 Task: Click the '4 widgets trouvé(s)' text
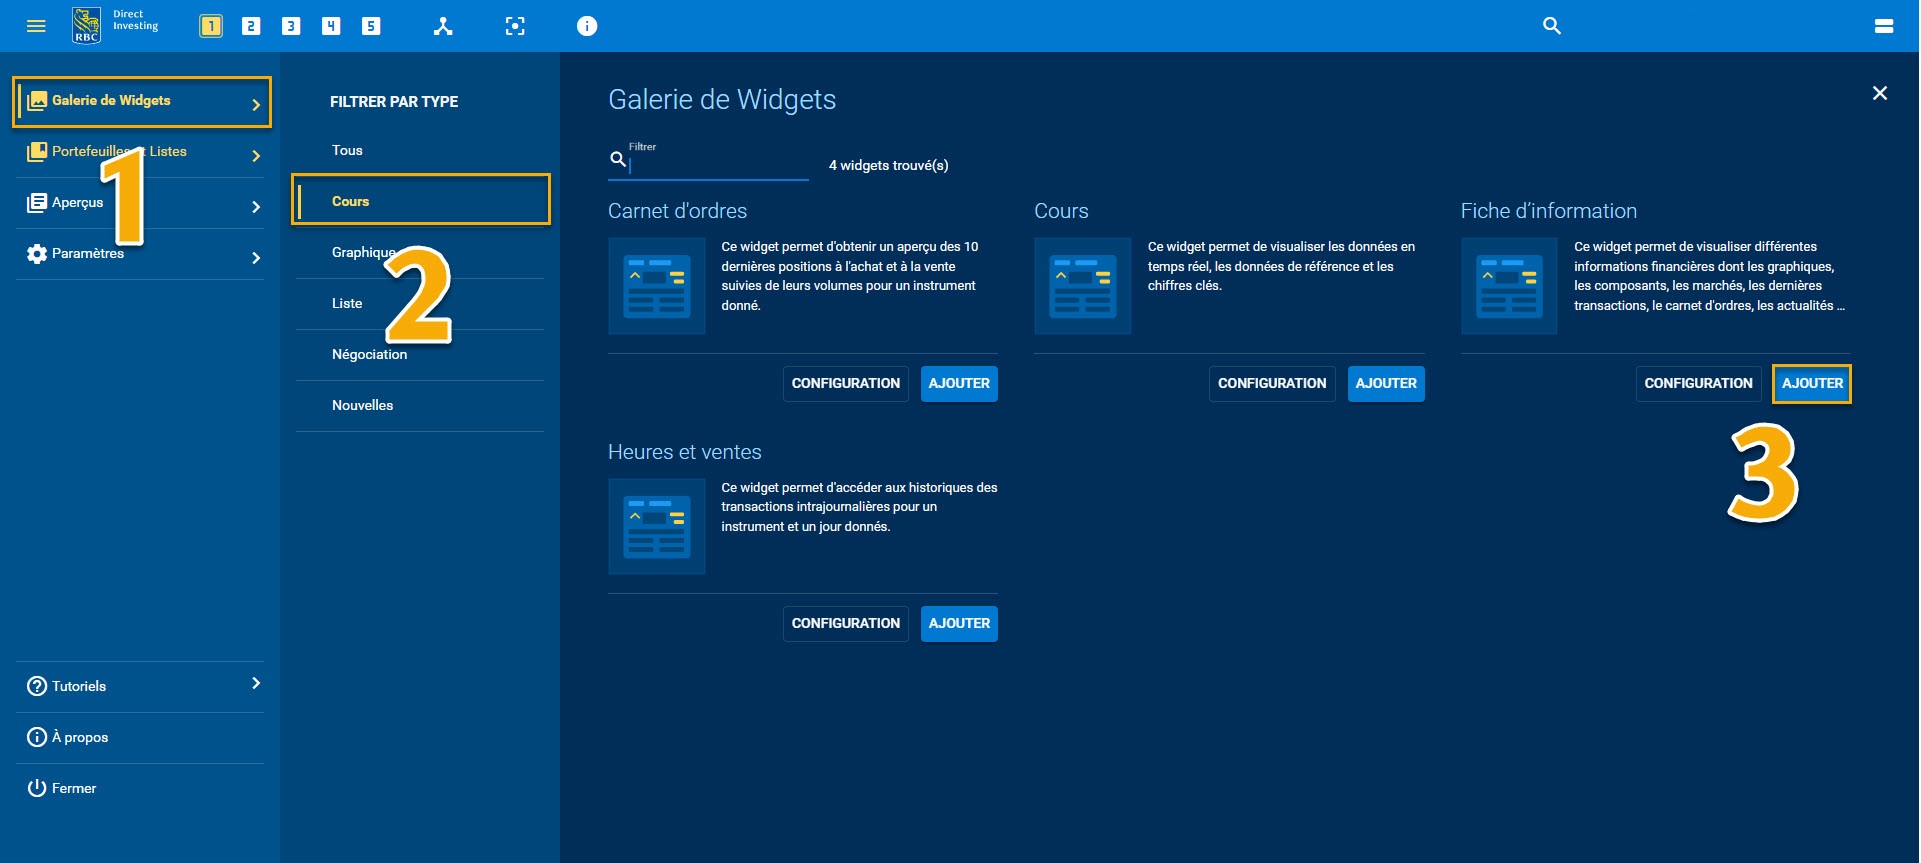[x=889, y=165]
